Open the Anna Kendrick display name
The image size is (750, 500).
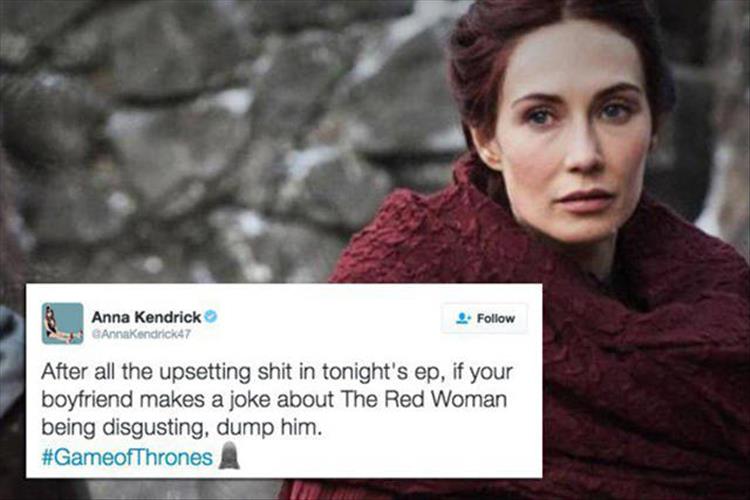[146, 317]
